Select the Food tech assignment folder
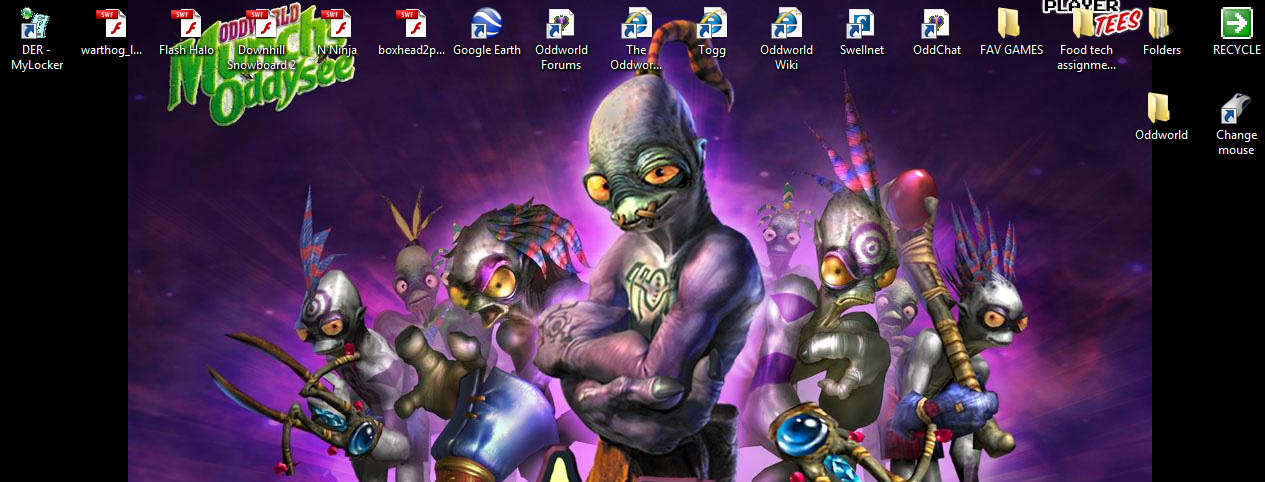This screenshot has height=482, width=1265. 1086,24
